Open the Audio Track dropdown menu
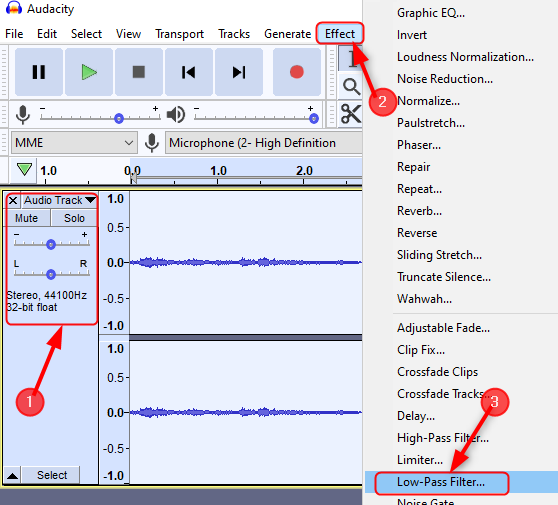The height and width of the screenshot is (505, 558). pyautogui.click(x=59, y=201)
